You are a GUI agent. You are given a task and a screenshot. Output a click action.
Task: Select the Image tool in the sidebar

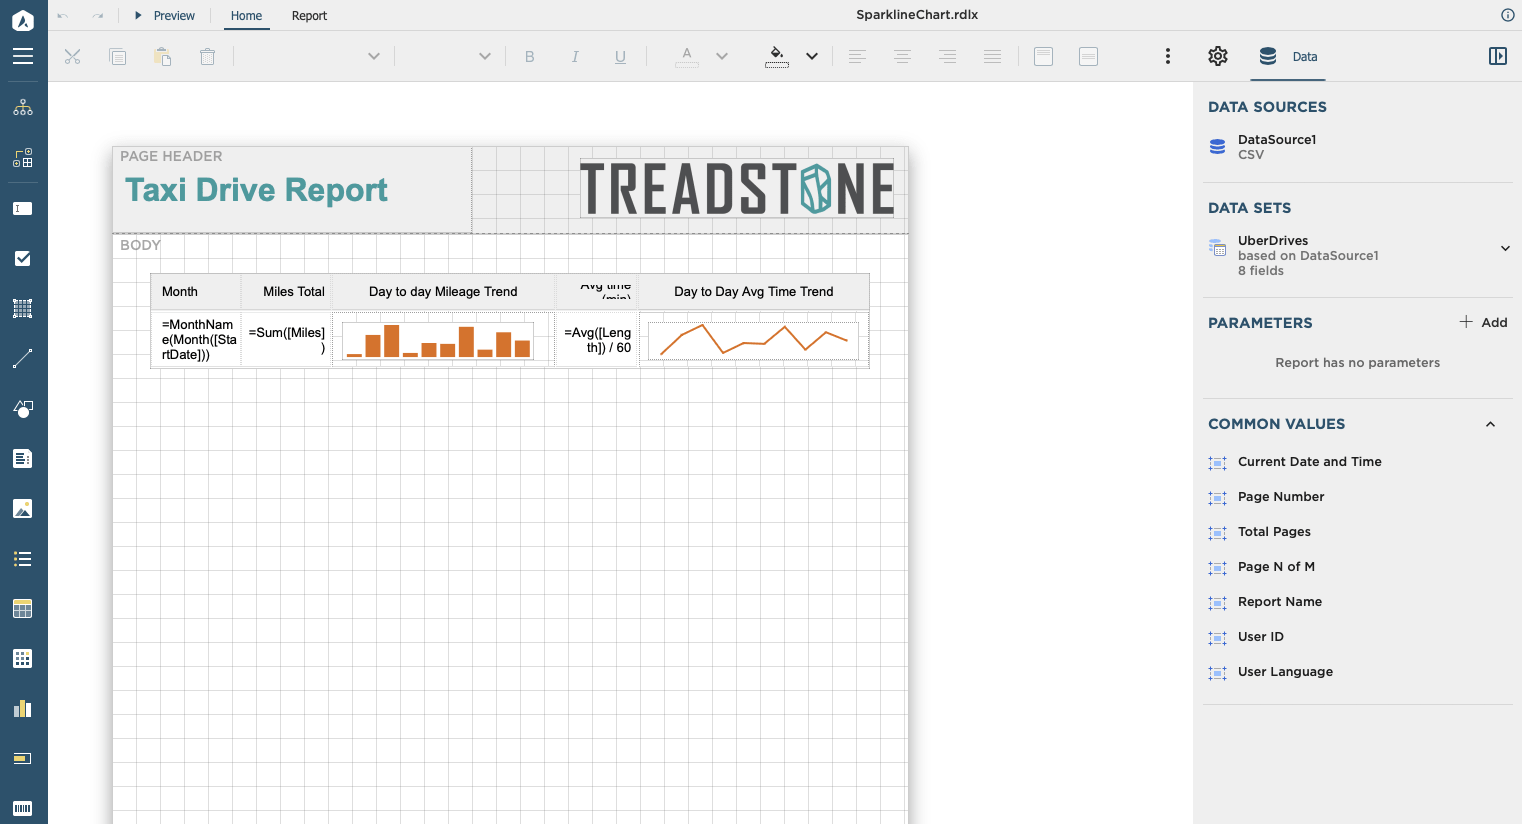[x=22, y=508]
